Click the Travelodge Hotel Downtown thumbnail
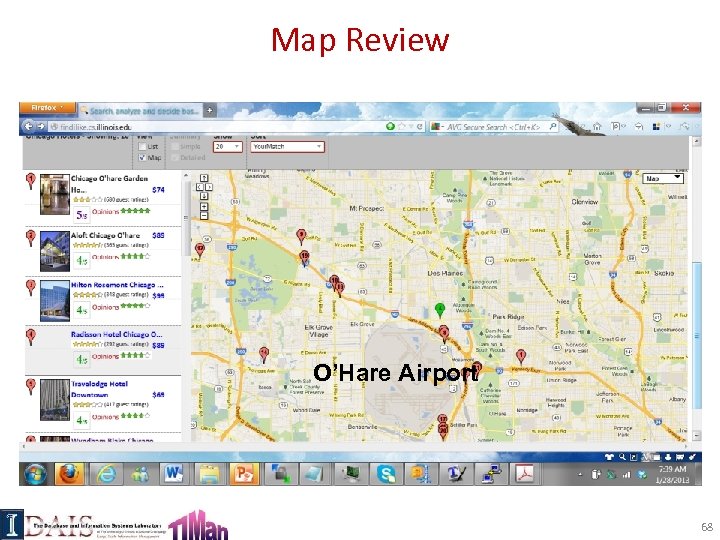 point(55,399)
